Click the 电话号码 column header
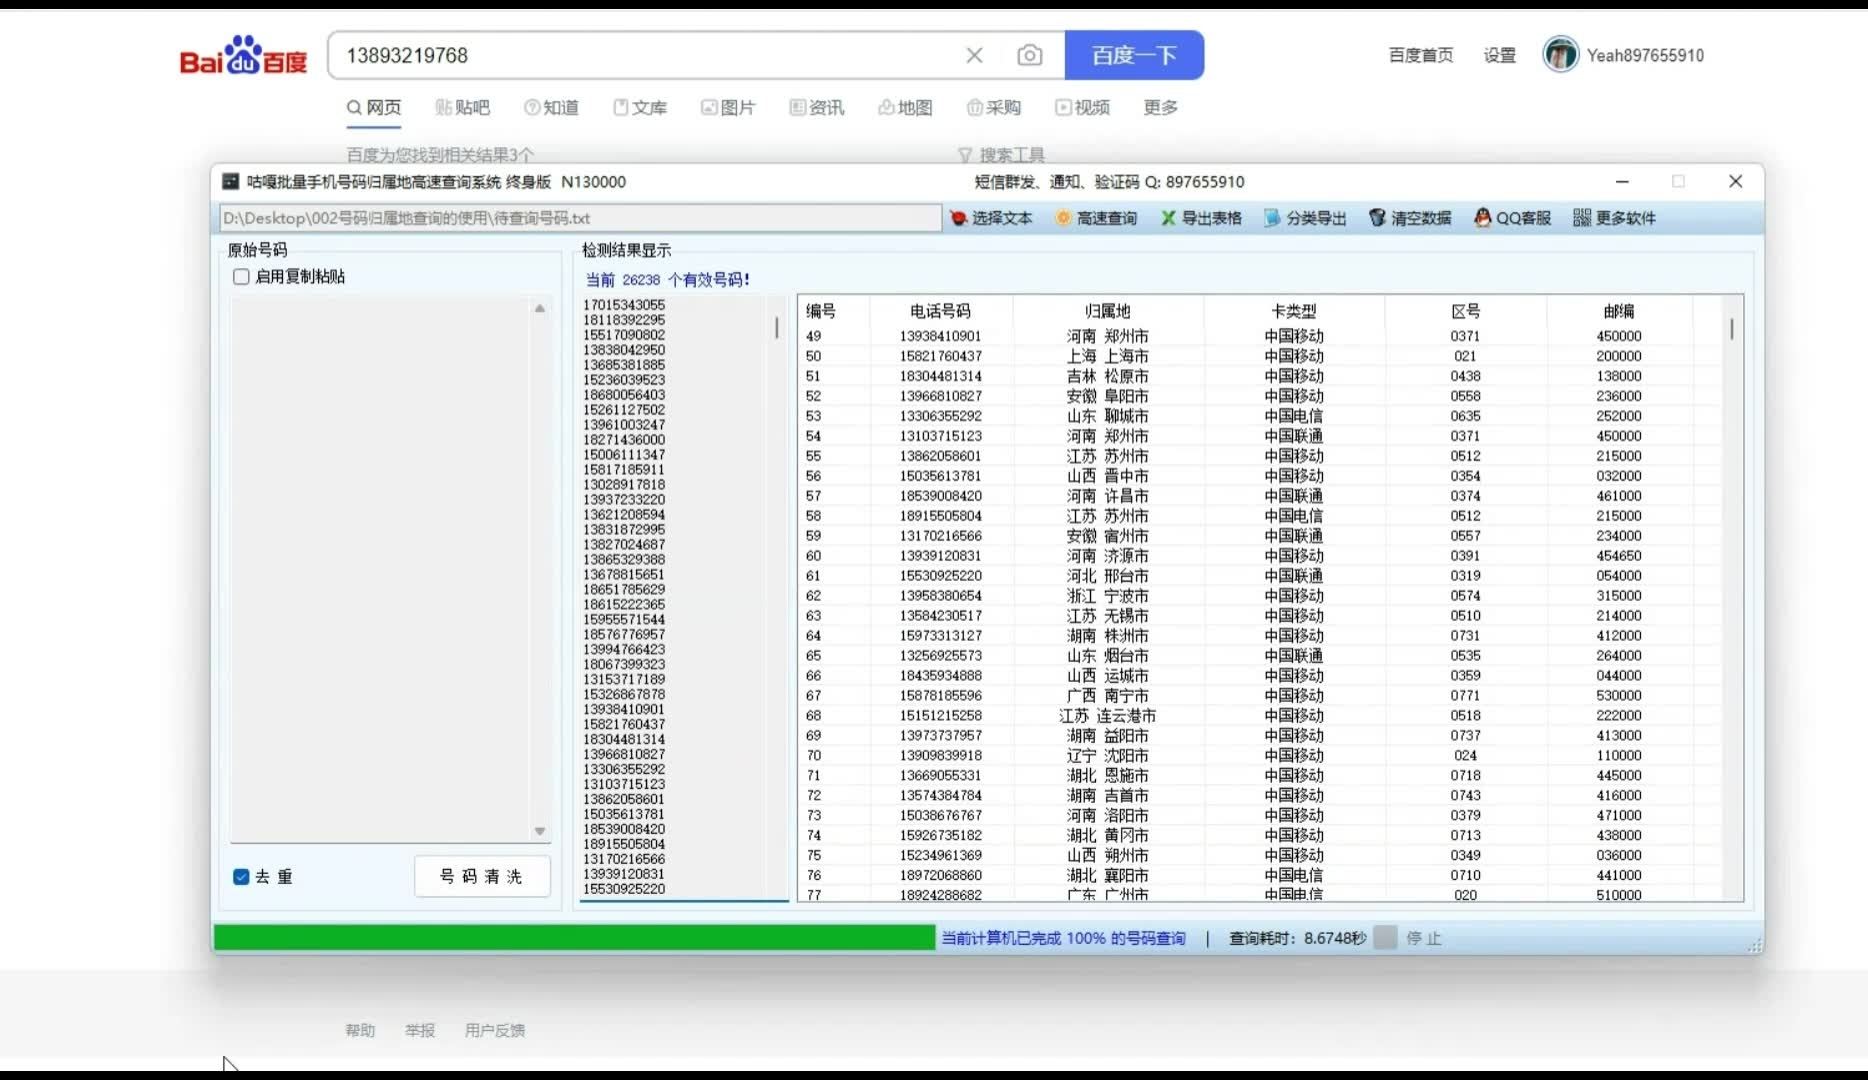Screen dimensions: 1868x1080 tap(940, 311)
